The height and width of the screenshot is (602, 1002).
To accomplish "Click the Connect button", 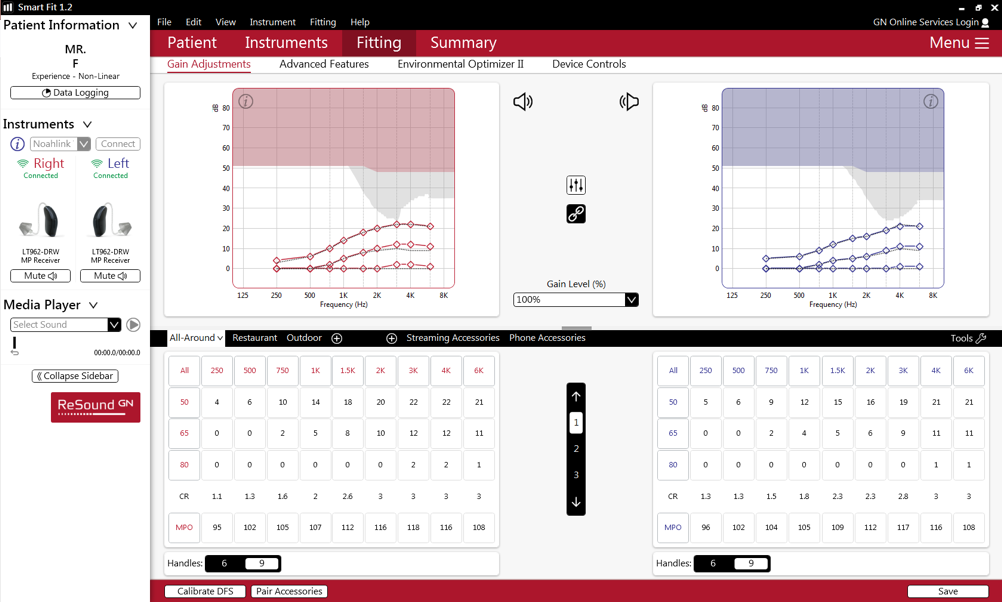I will point(118,144).
